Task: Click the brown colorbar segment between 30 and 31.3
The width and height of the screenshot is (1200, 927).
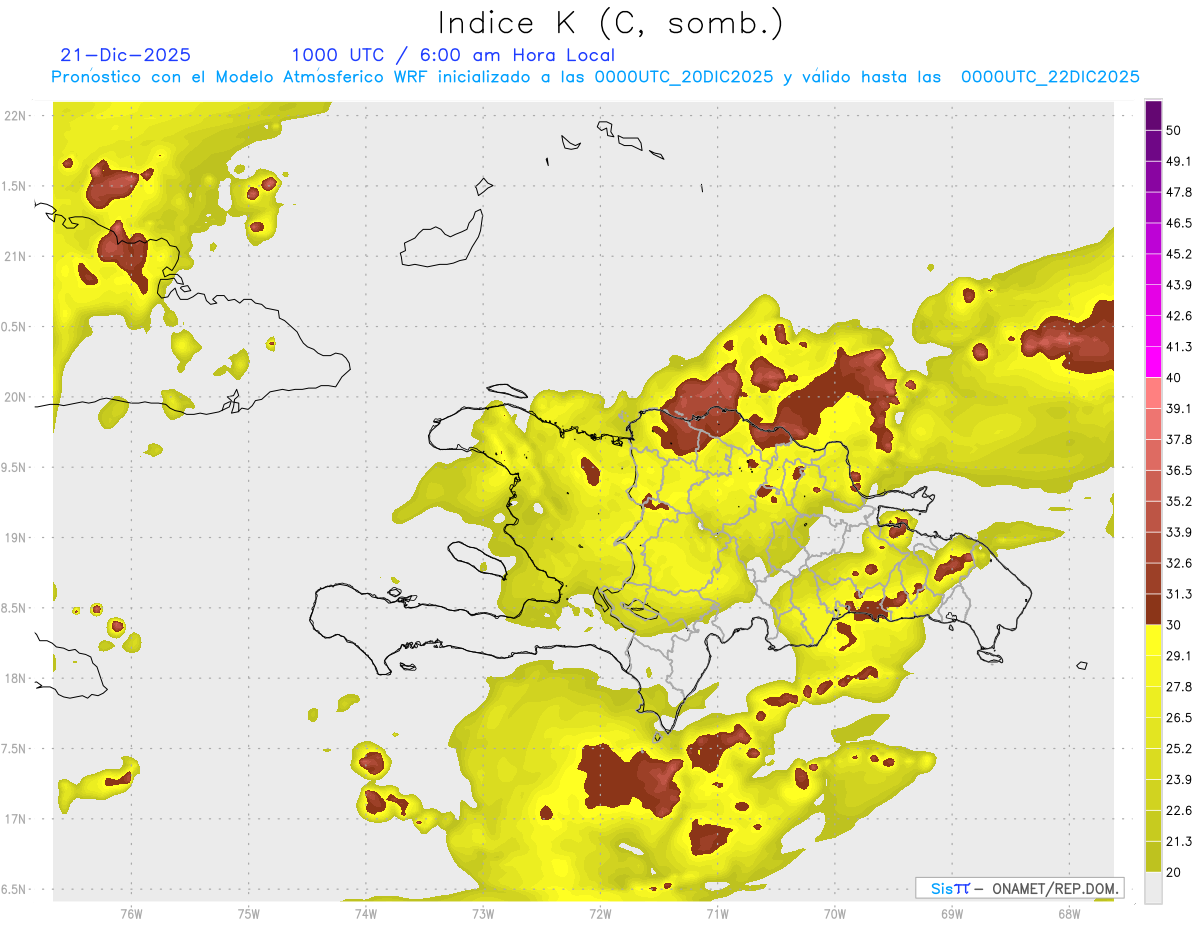Action: click(x=1154, y=610)
